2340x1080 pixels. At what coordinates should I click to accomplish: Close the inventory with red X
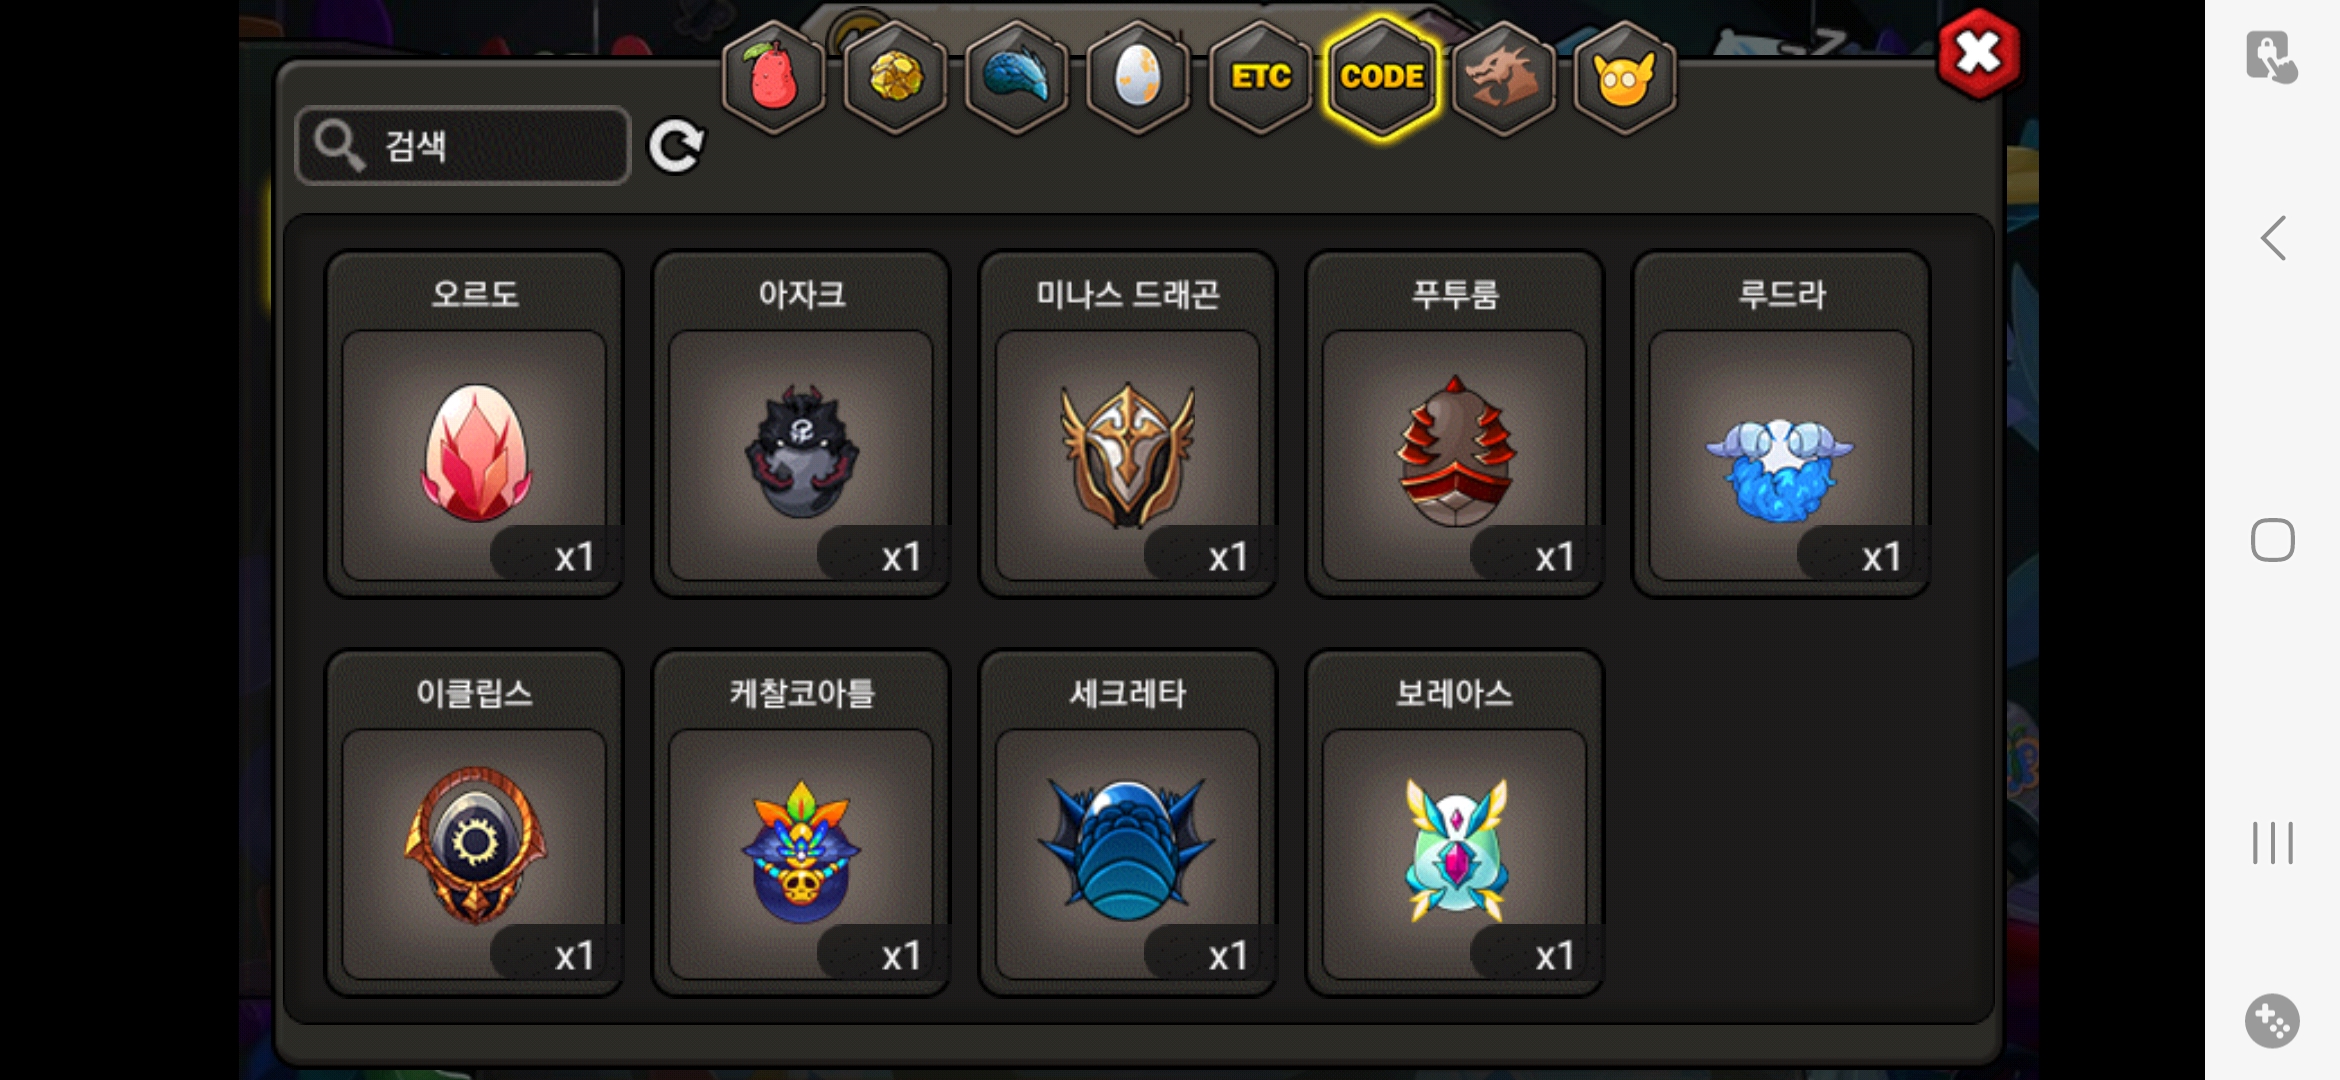click(1978, 54)
